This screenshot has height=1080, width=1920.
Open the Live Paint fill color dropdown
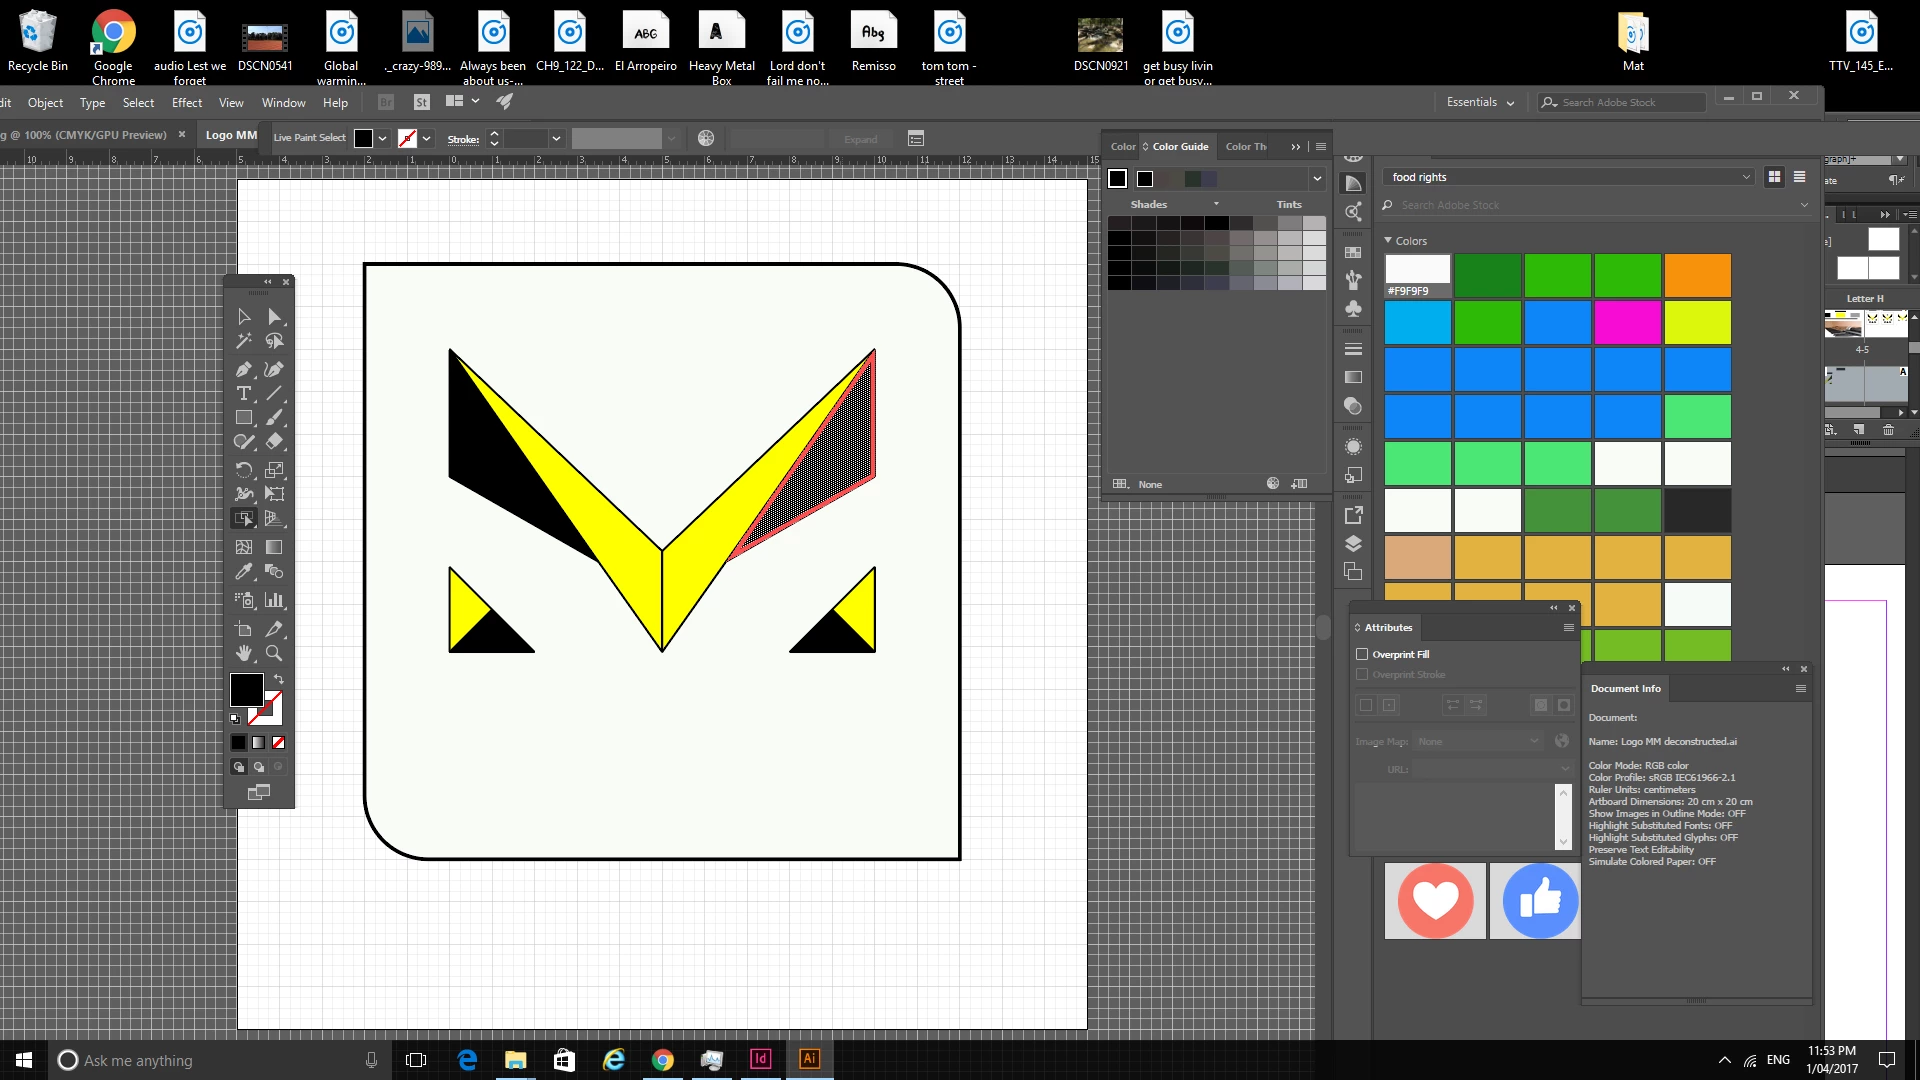click(x=383, y=139)
